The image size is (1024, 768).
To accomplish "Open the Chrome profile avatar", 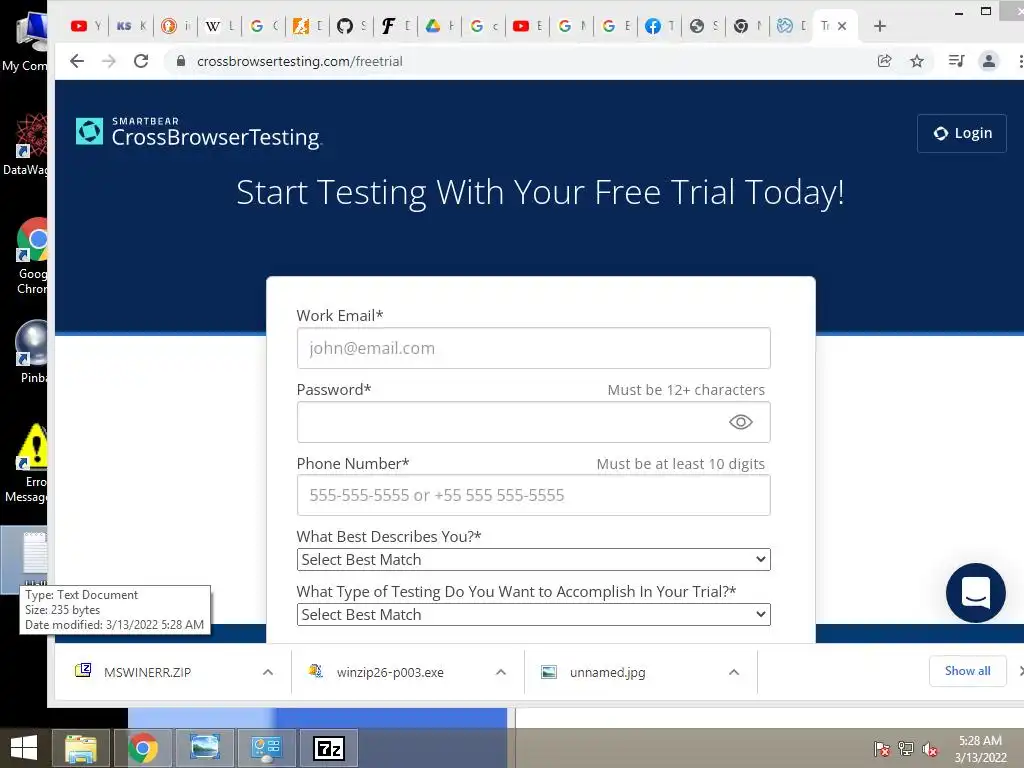I will coord(989,61).
